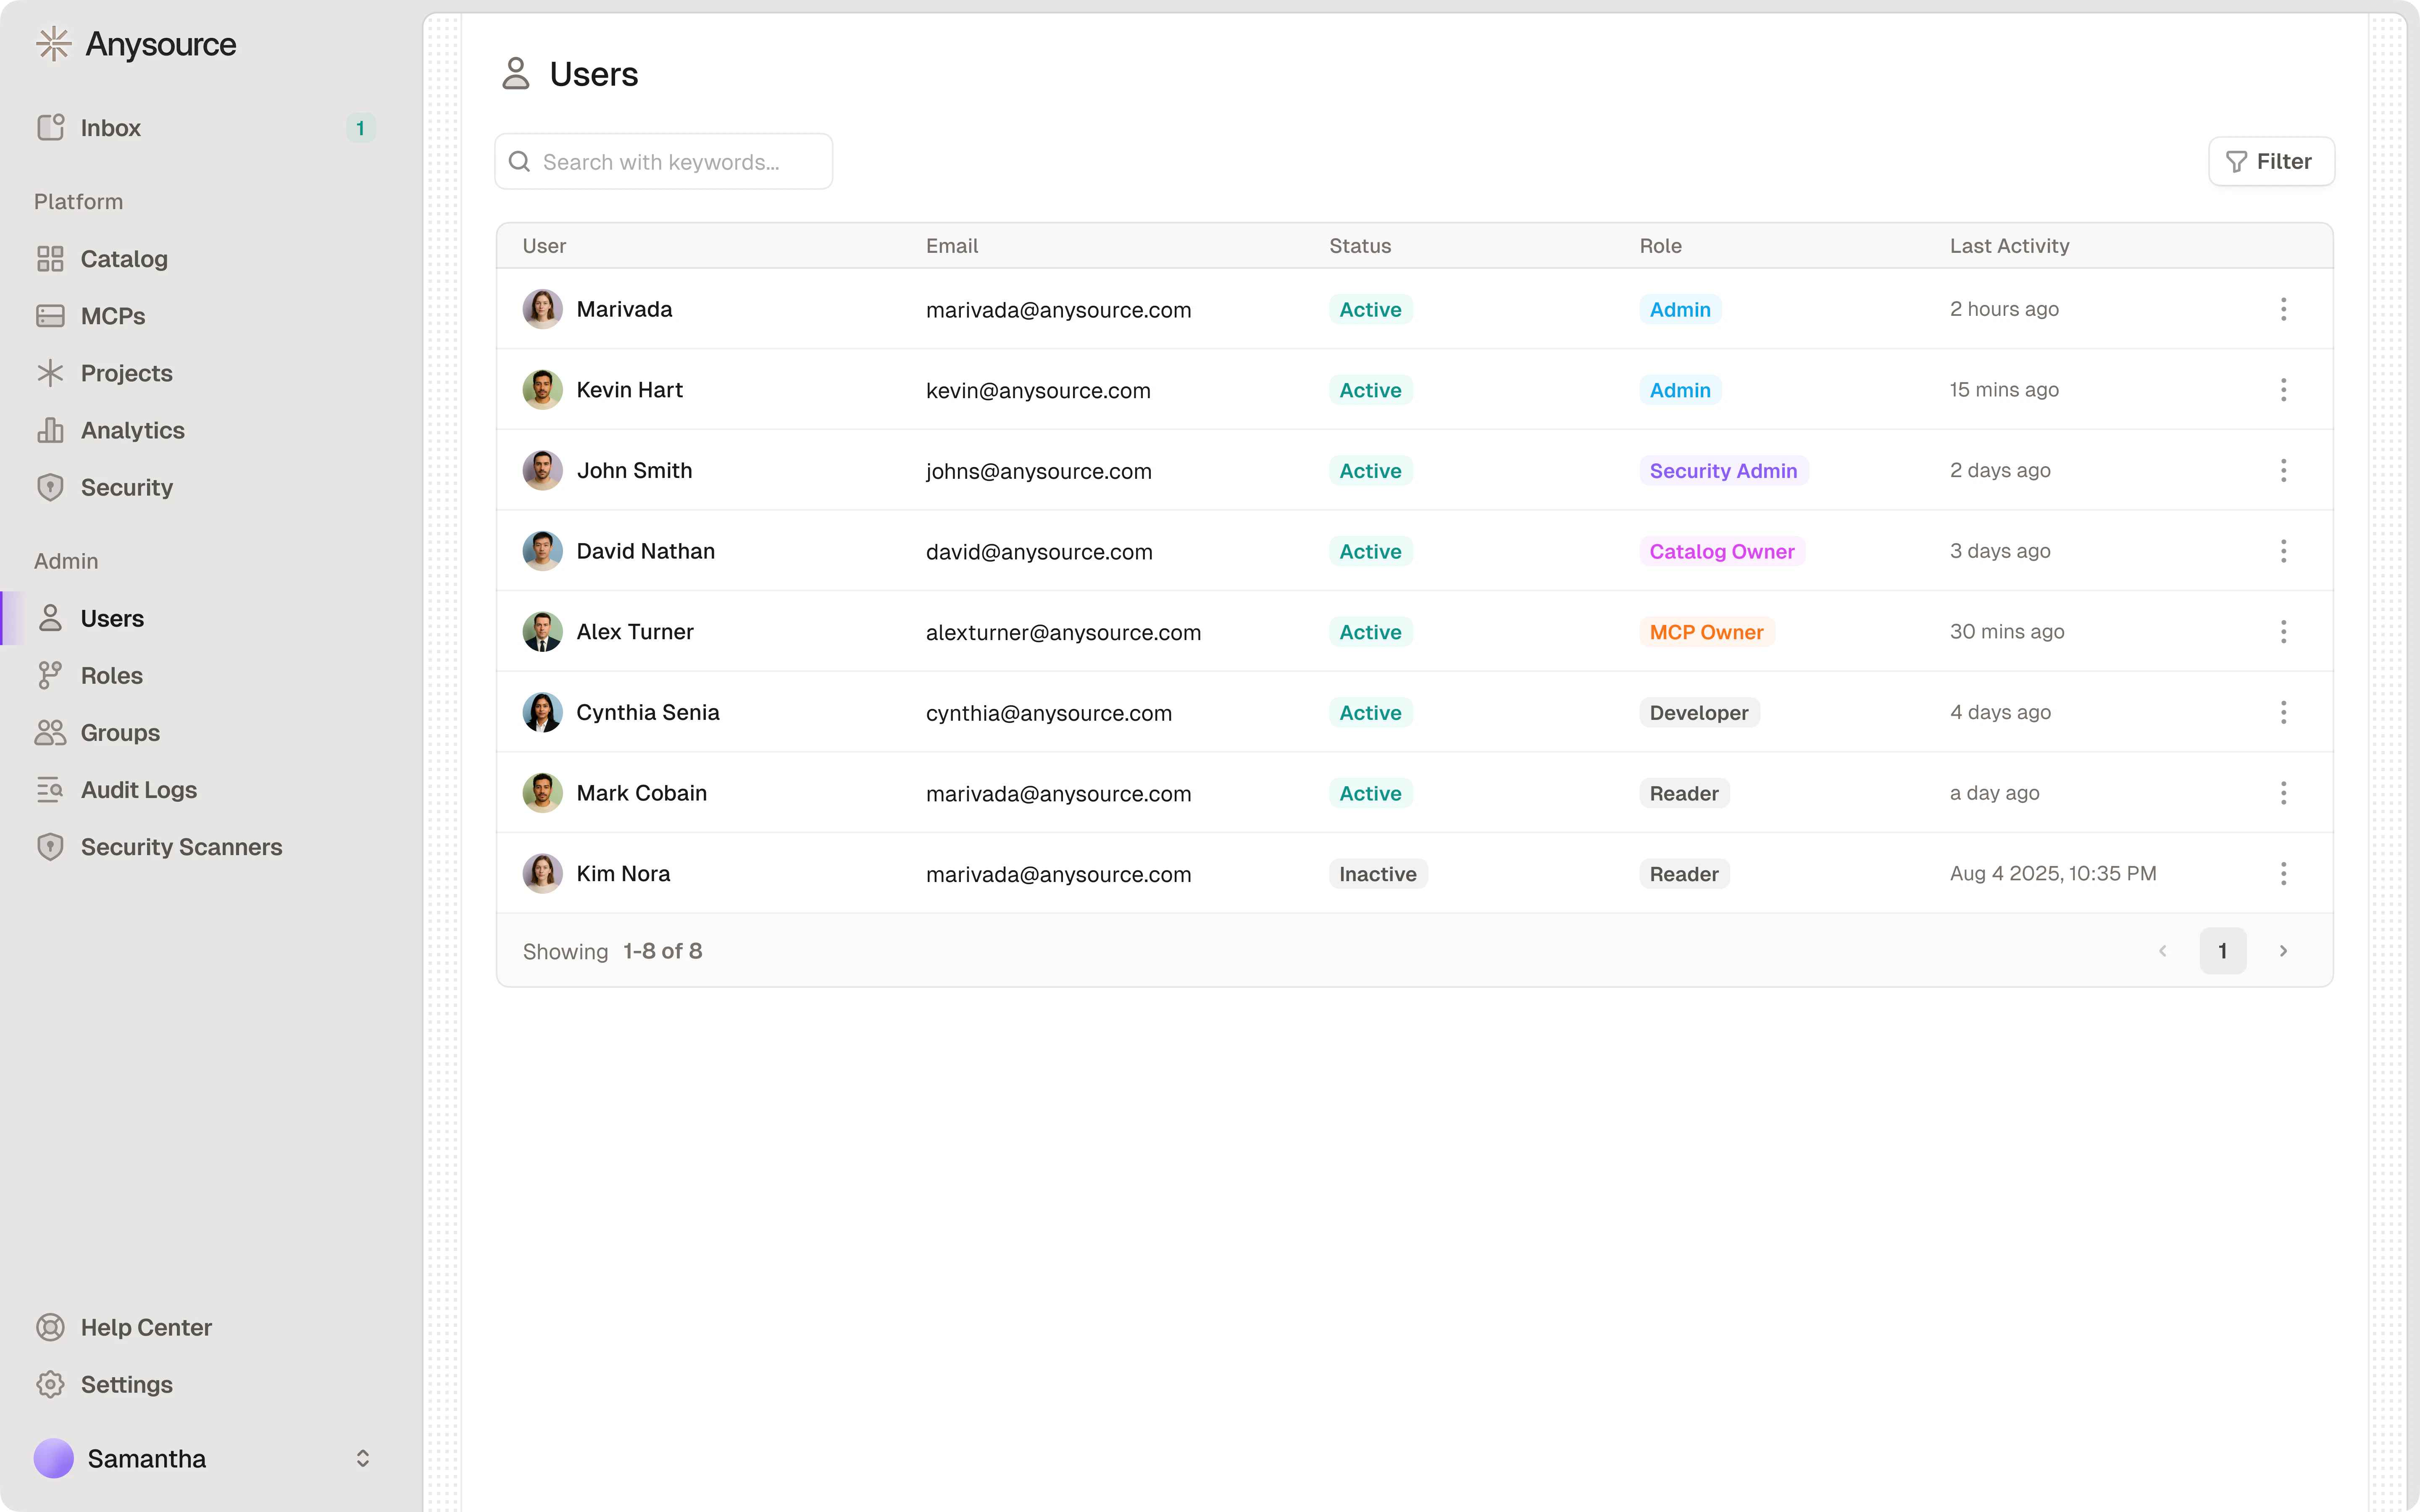Open row actions for Kevin Hart
The image size is (2420, 1512).
[2283, 390]
